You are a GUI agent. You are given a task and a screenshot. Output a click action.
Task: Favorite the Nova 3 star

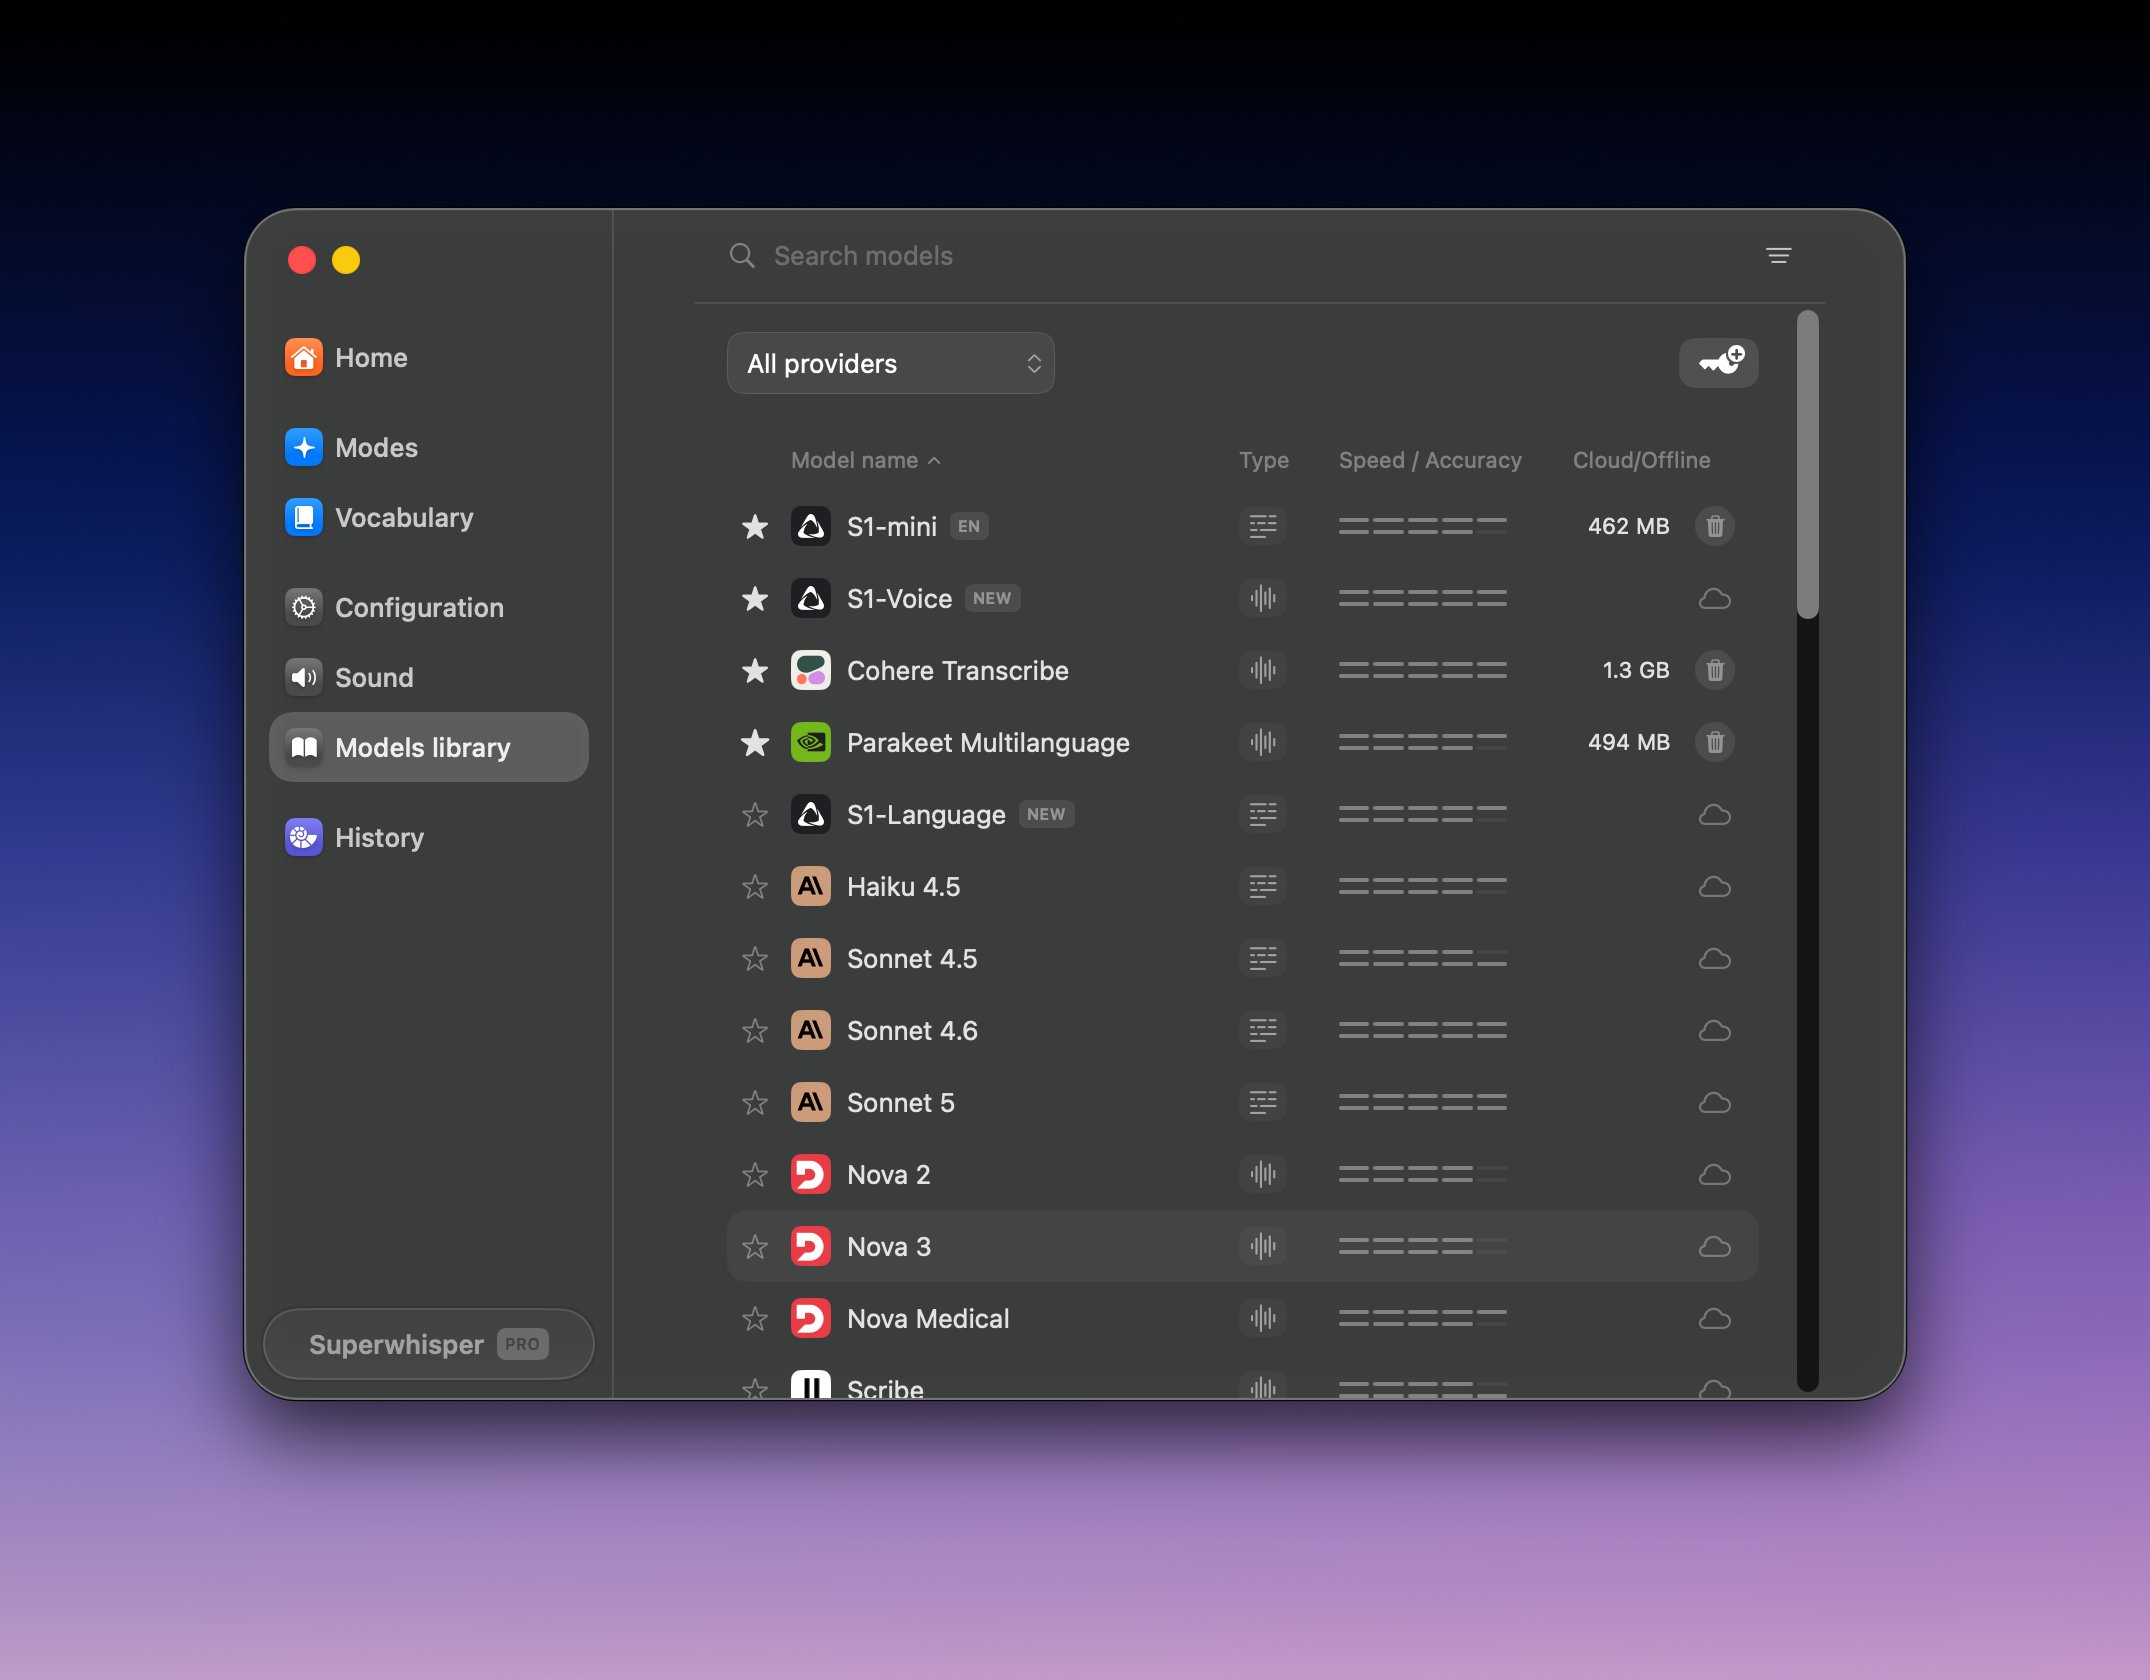tap(755, 1246)
